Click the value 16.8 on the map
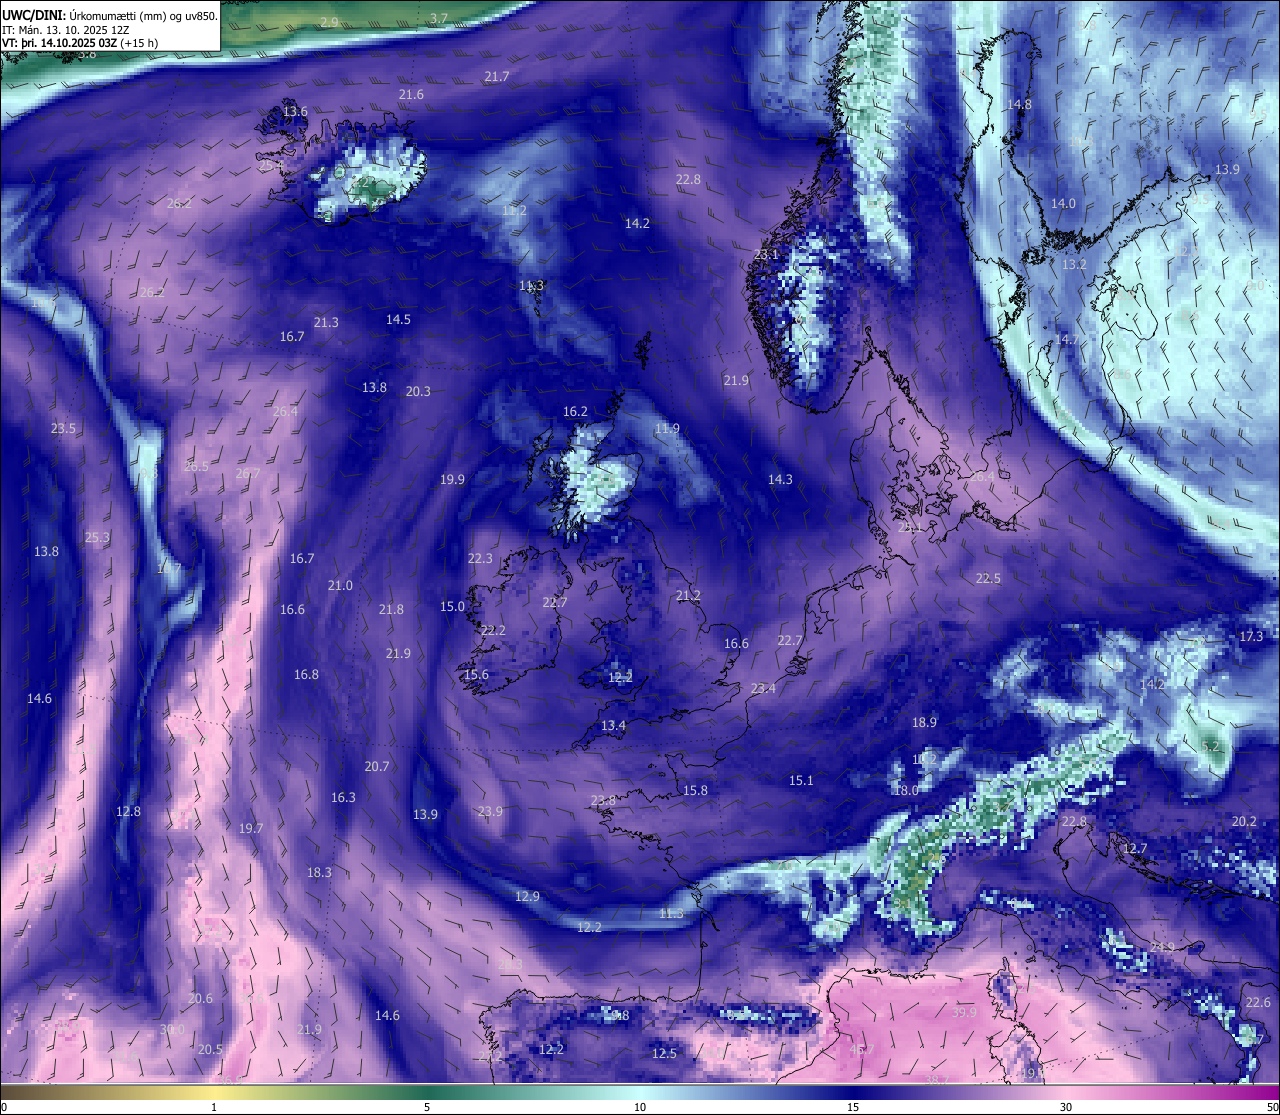The width and height of the screenshot is (1280, 1115). [x=306, y=674]
